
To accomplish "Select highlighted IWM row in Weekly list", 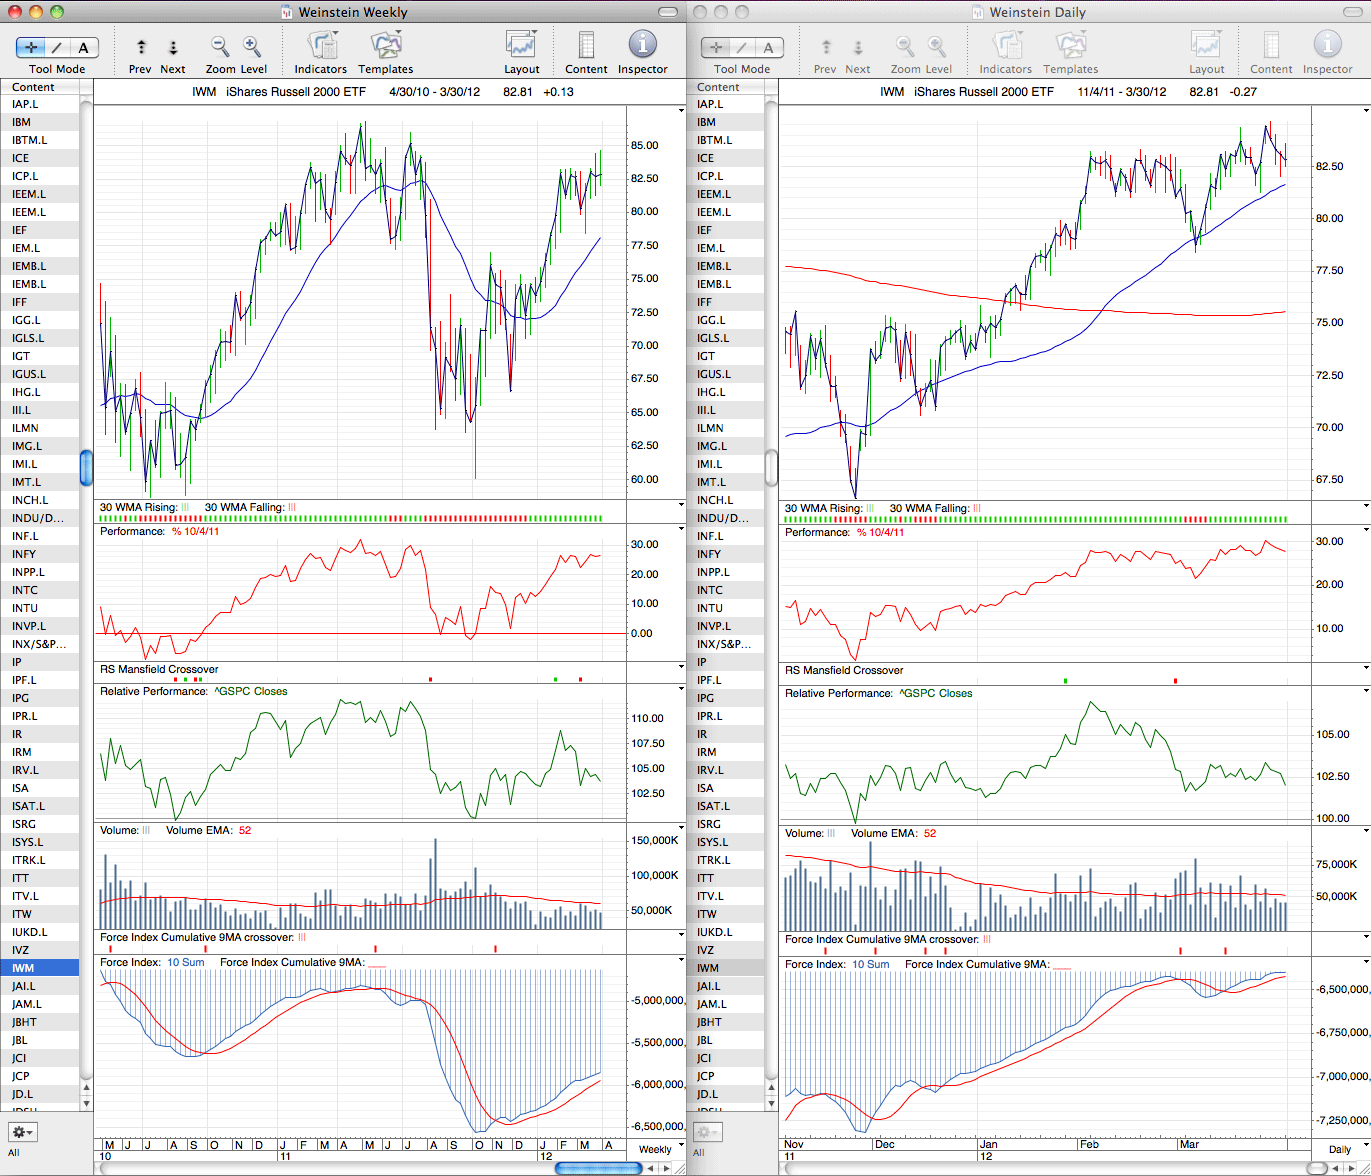I will pos(39,968).
